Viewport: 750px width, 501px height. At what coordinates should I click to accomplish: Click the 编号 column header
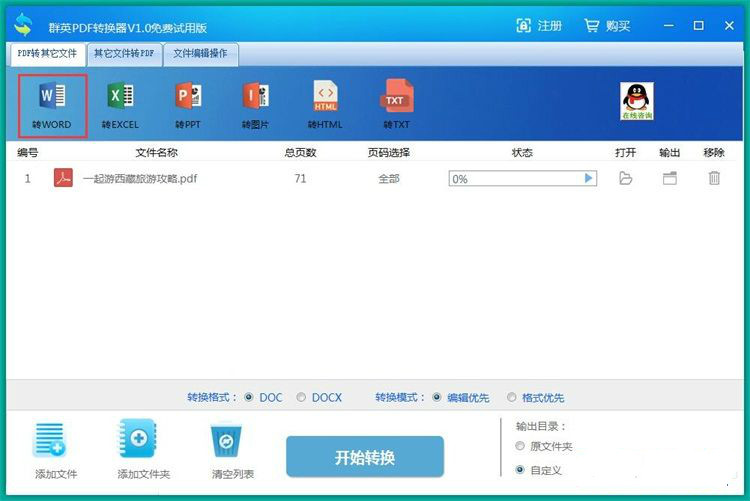(x=27, y=152)
